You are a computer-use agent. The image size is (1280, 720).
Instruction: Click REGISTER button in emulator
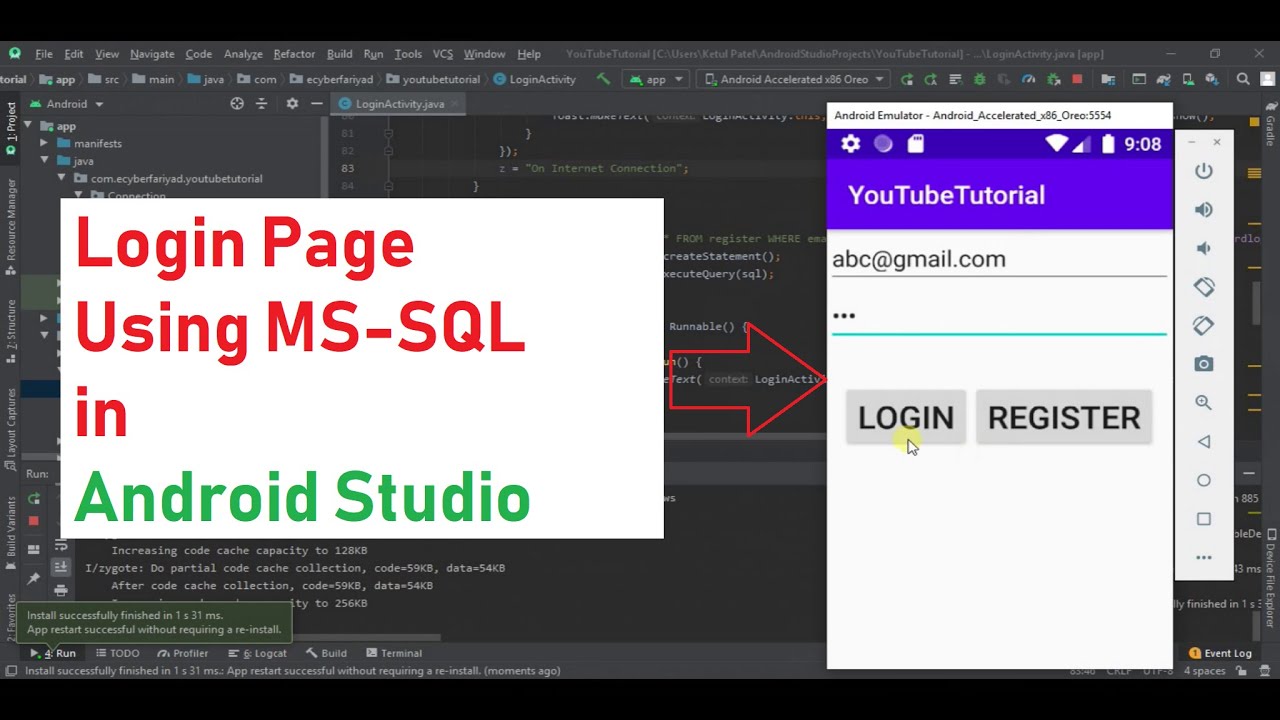pos(1064,417)
